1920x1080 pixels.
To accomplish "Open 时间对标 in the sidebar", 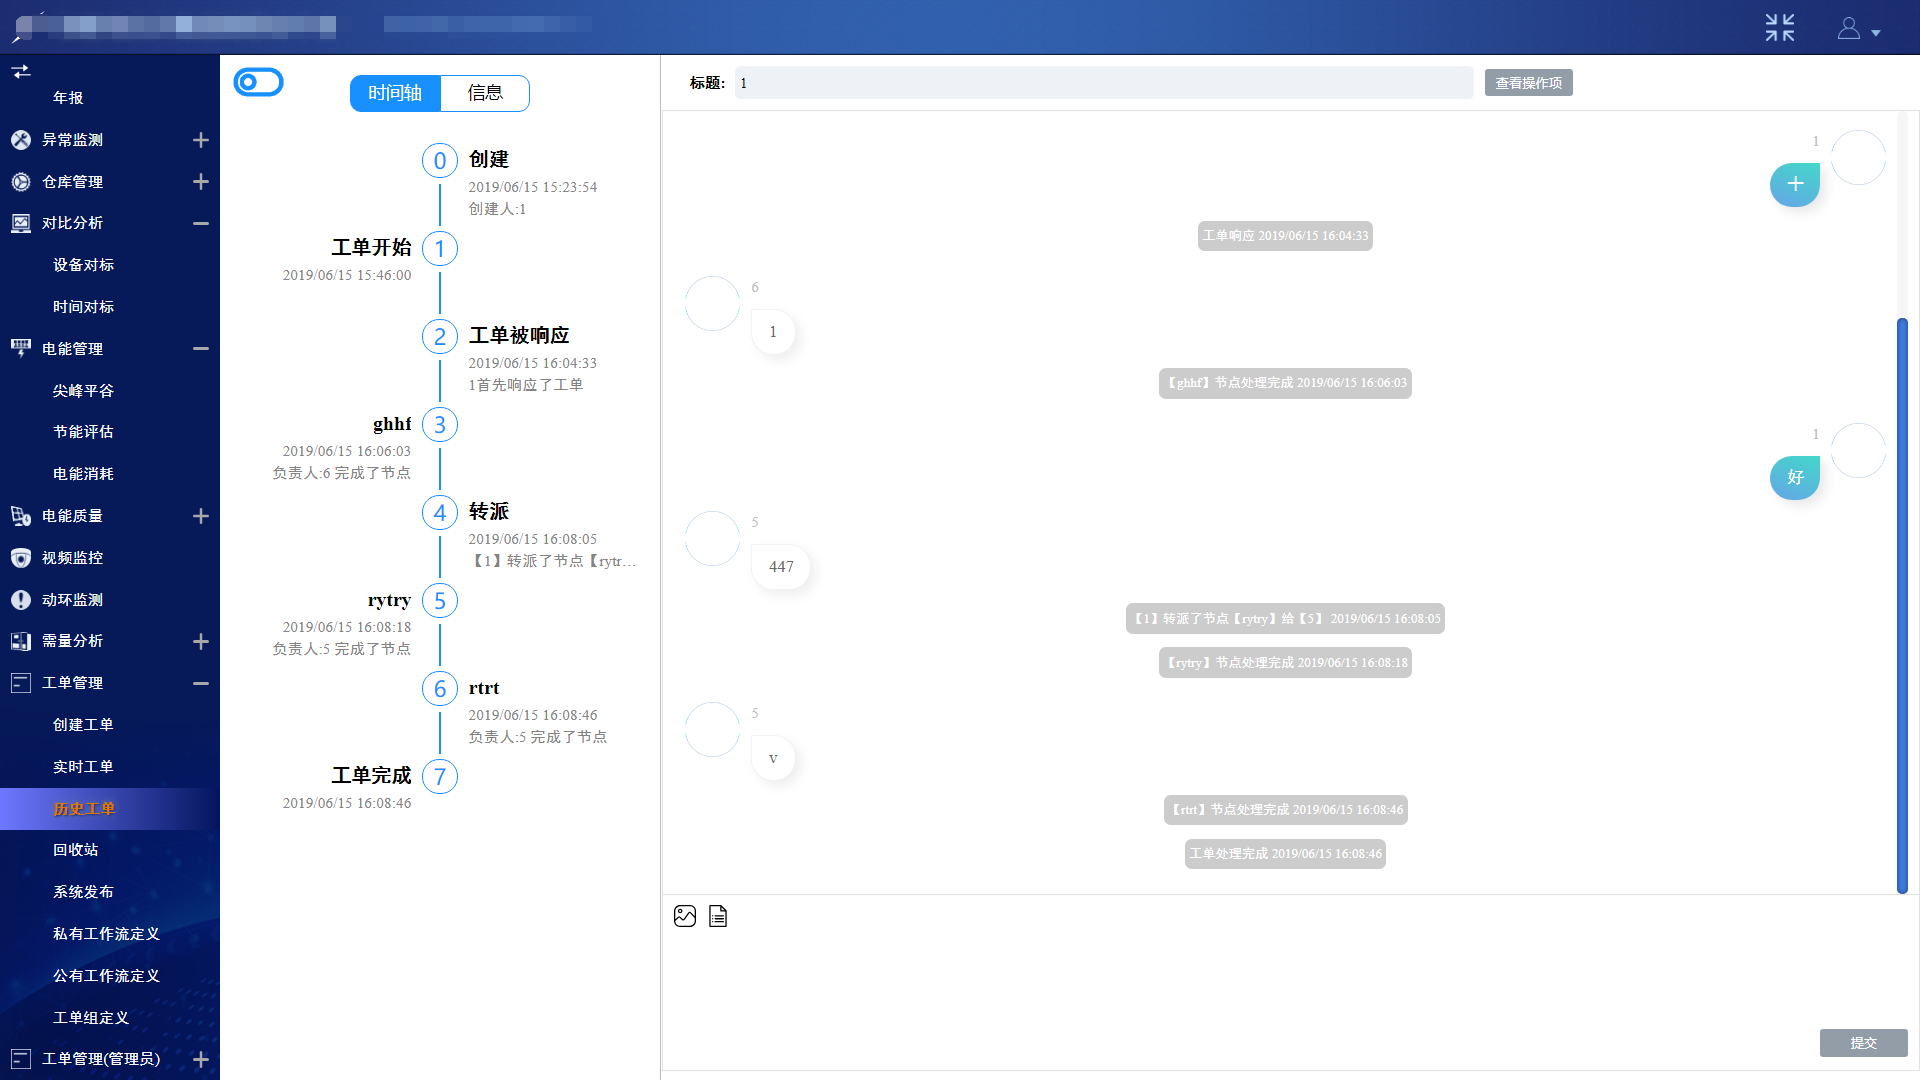I will point(84,307).
